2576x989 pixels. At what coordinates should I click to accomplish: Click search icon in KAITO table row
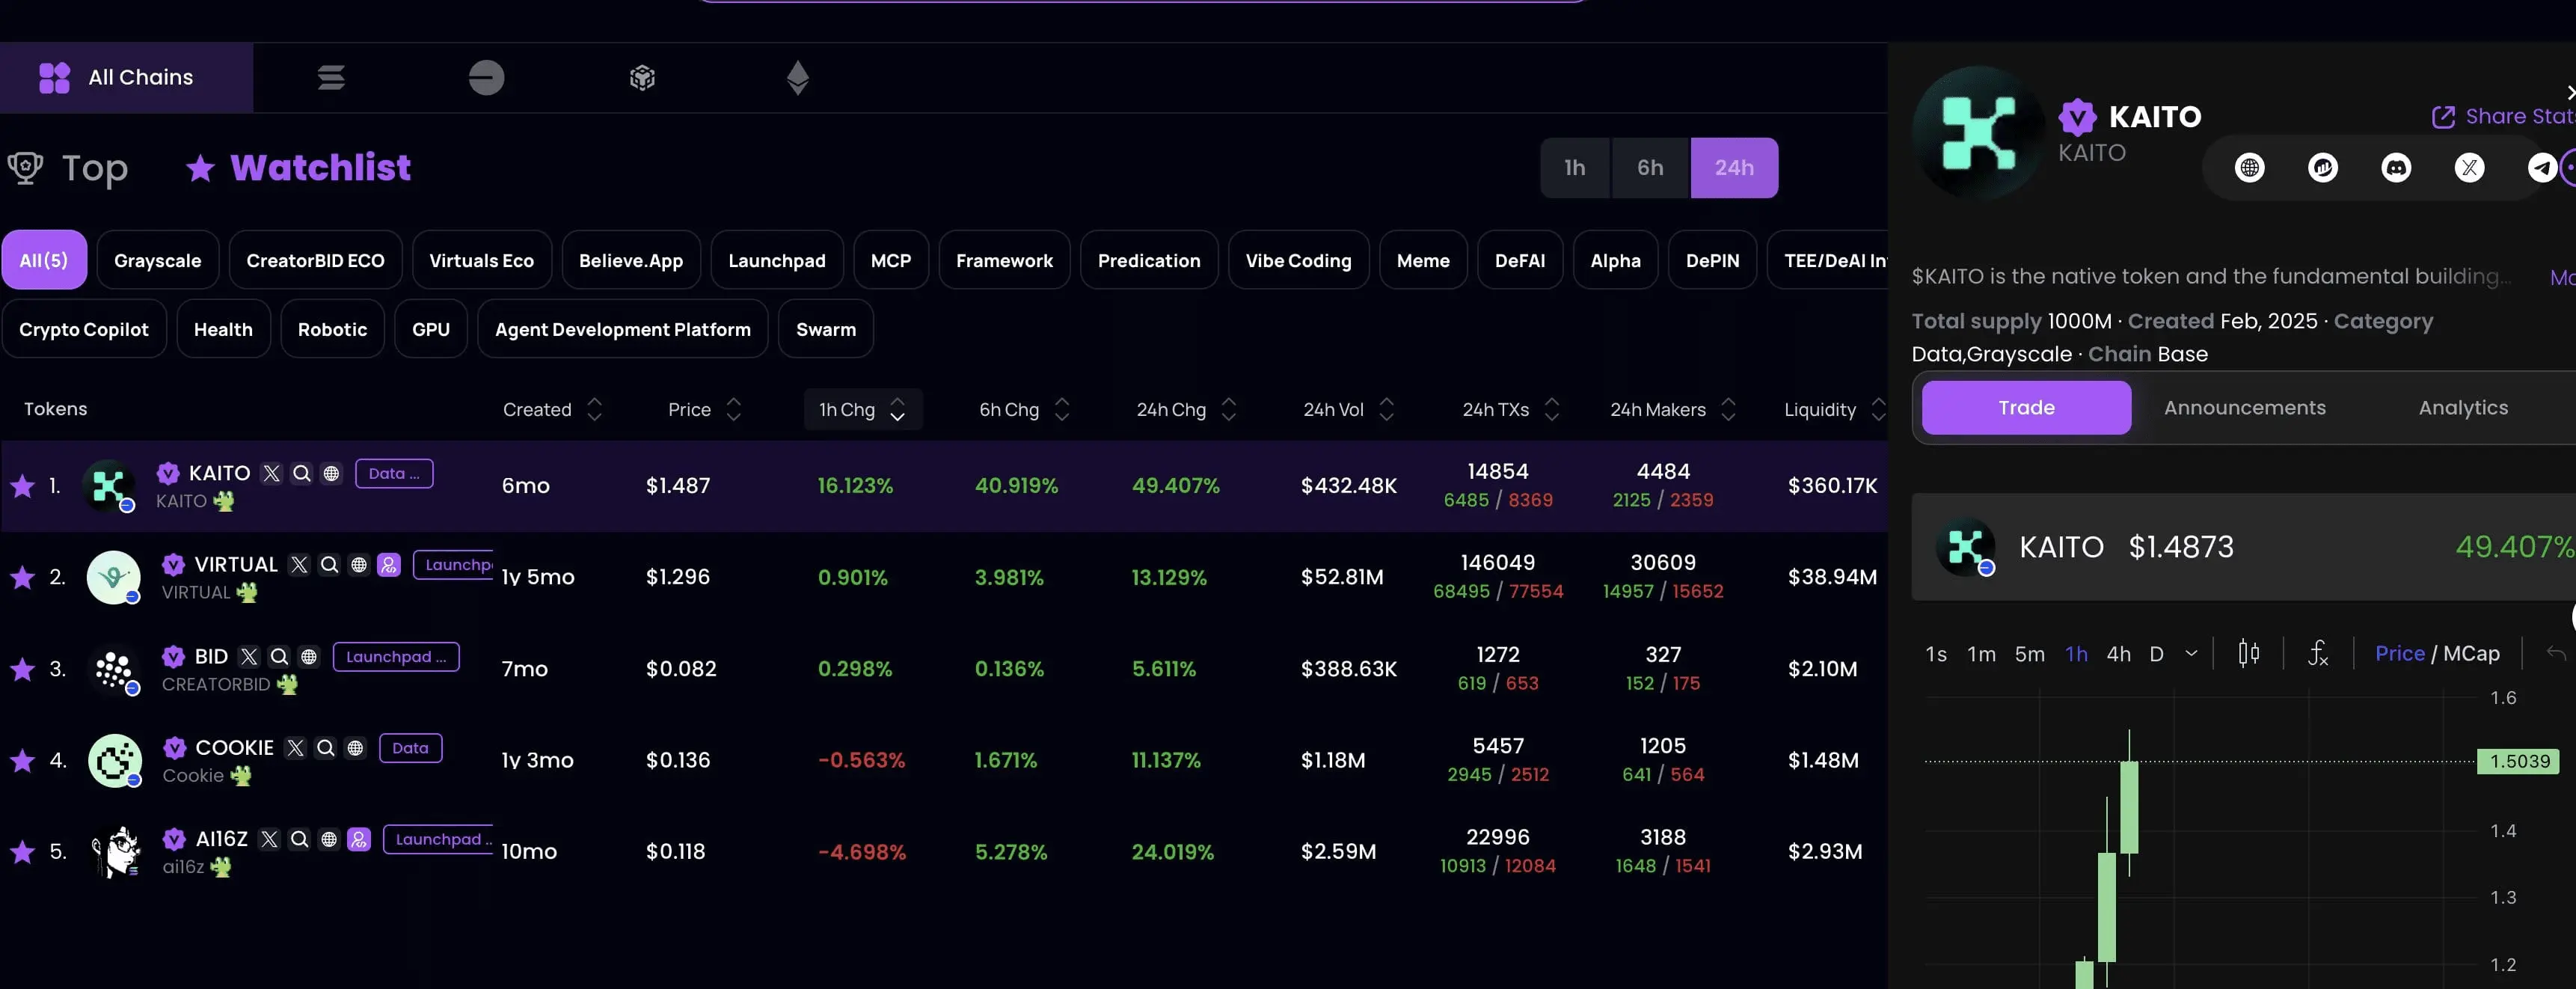(301, 473)
